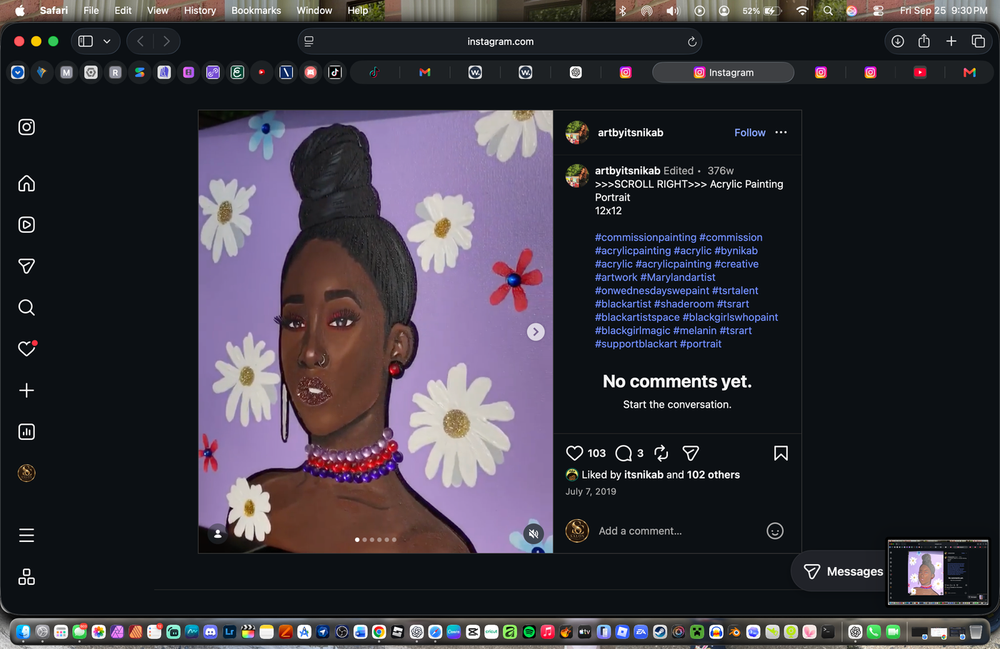Open the Bookmarks menu

click(256, 10)
